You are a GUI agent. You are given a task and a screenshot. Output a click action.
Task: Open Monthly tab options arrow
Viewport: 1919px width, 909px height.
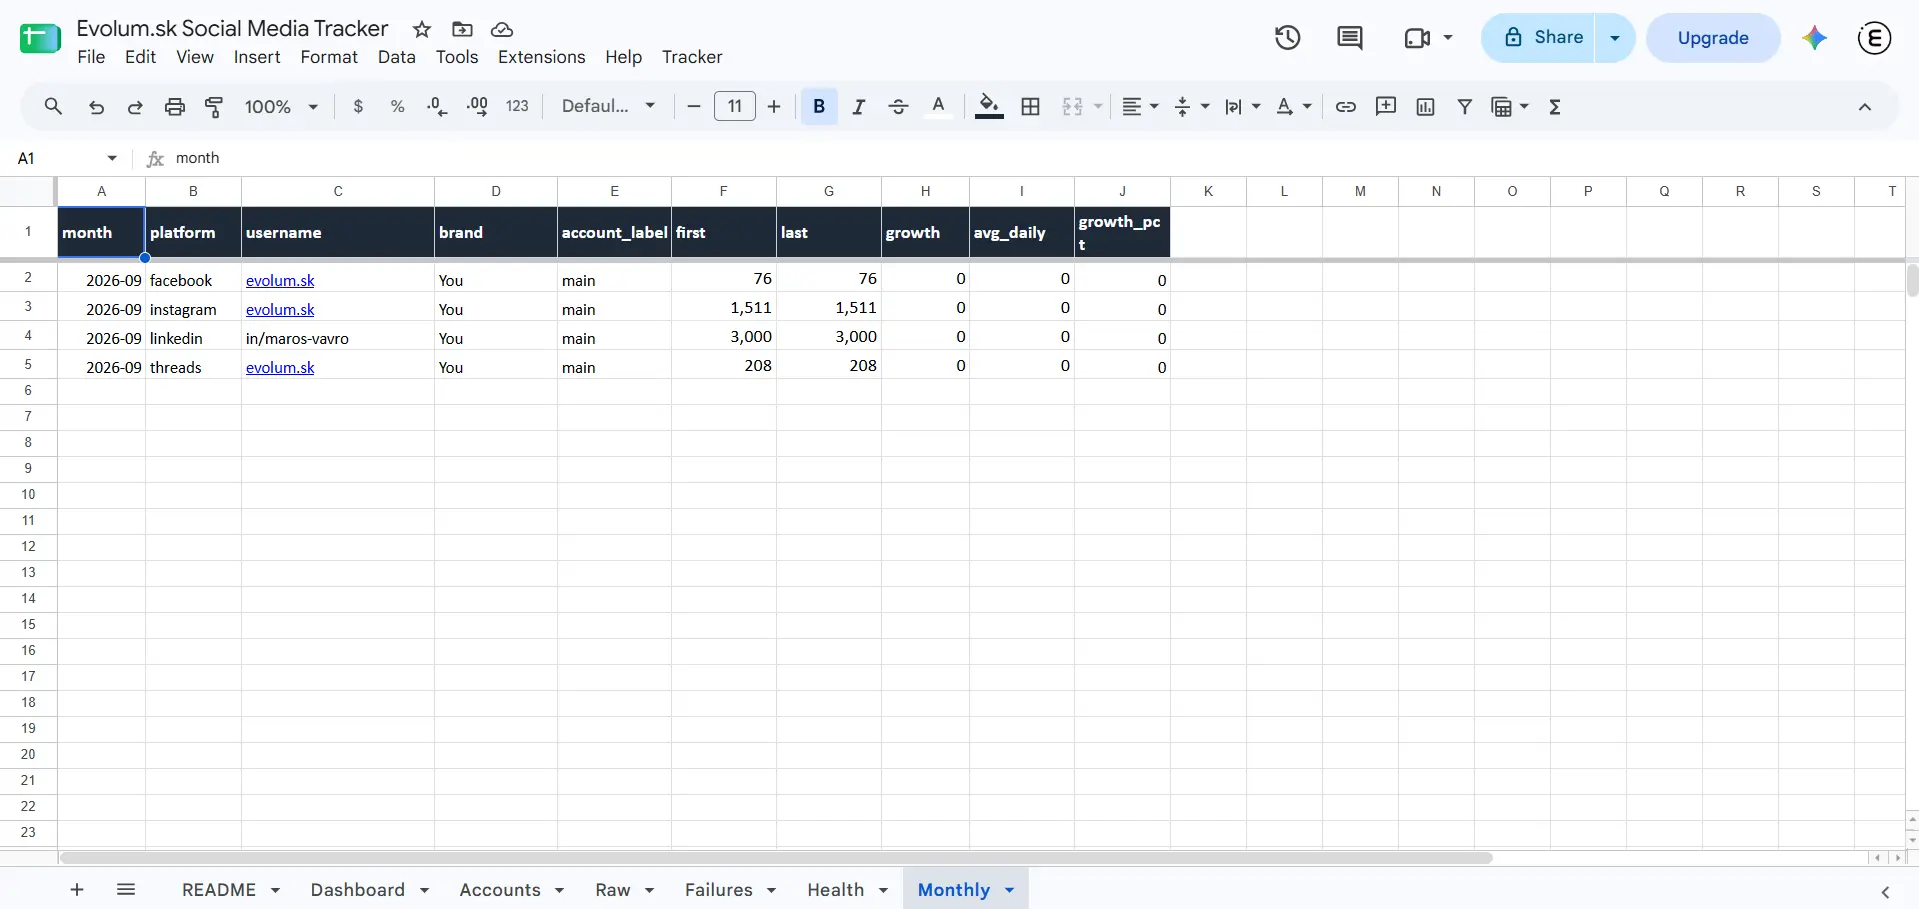coord(1010,890)
